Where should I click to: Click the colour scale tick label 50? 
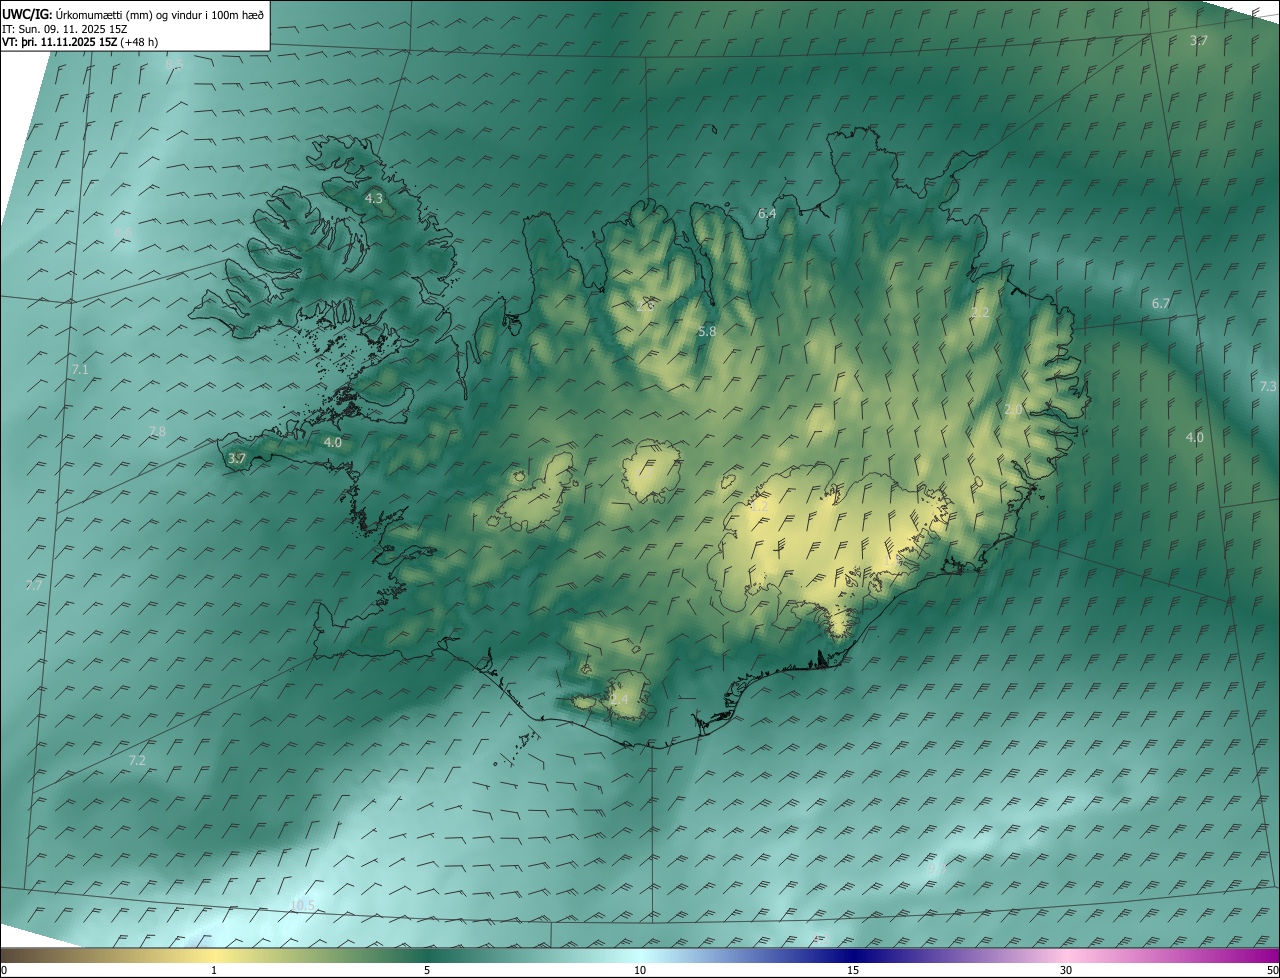pyautogui.click(x=1271, y=971)
